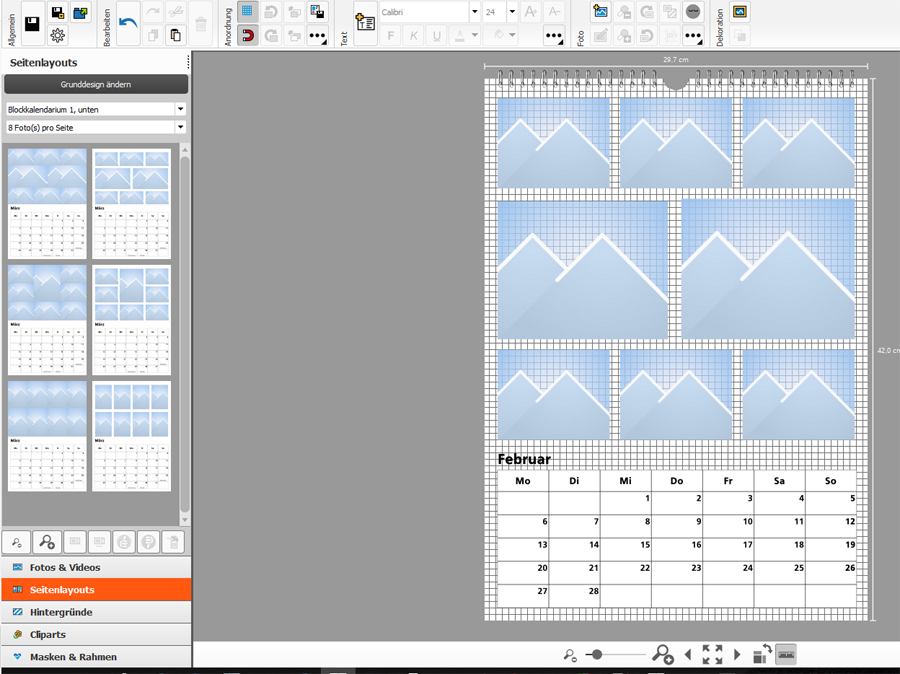Zoom out of the calendar page
900x674 pixels.
(x=569, y=654)
